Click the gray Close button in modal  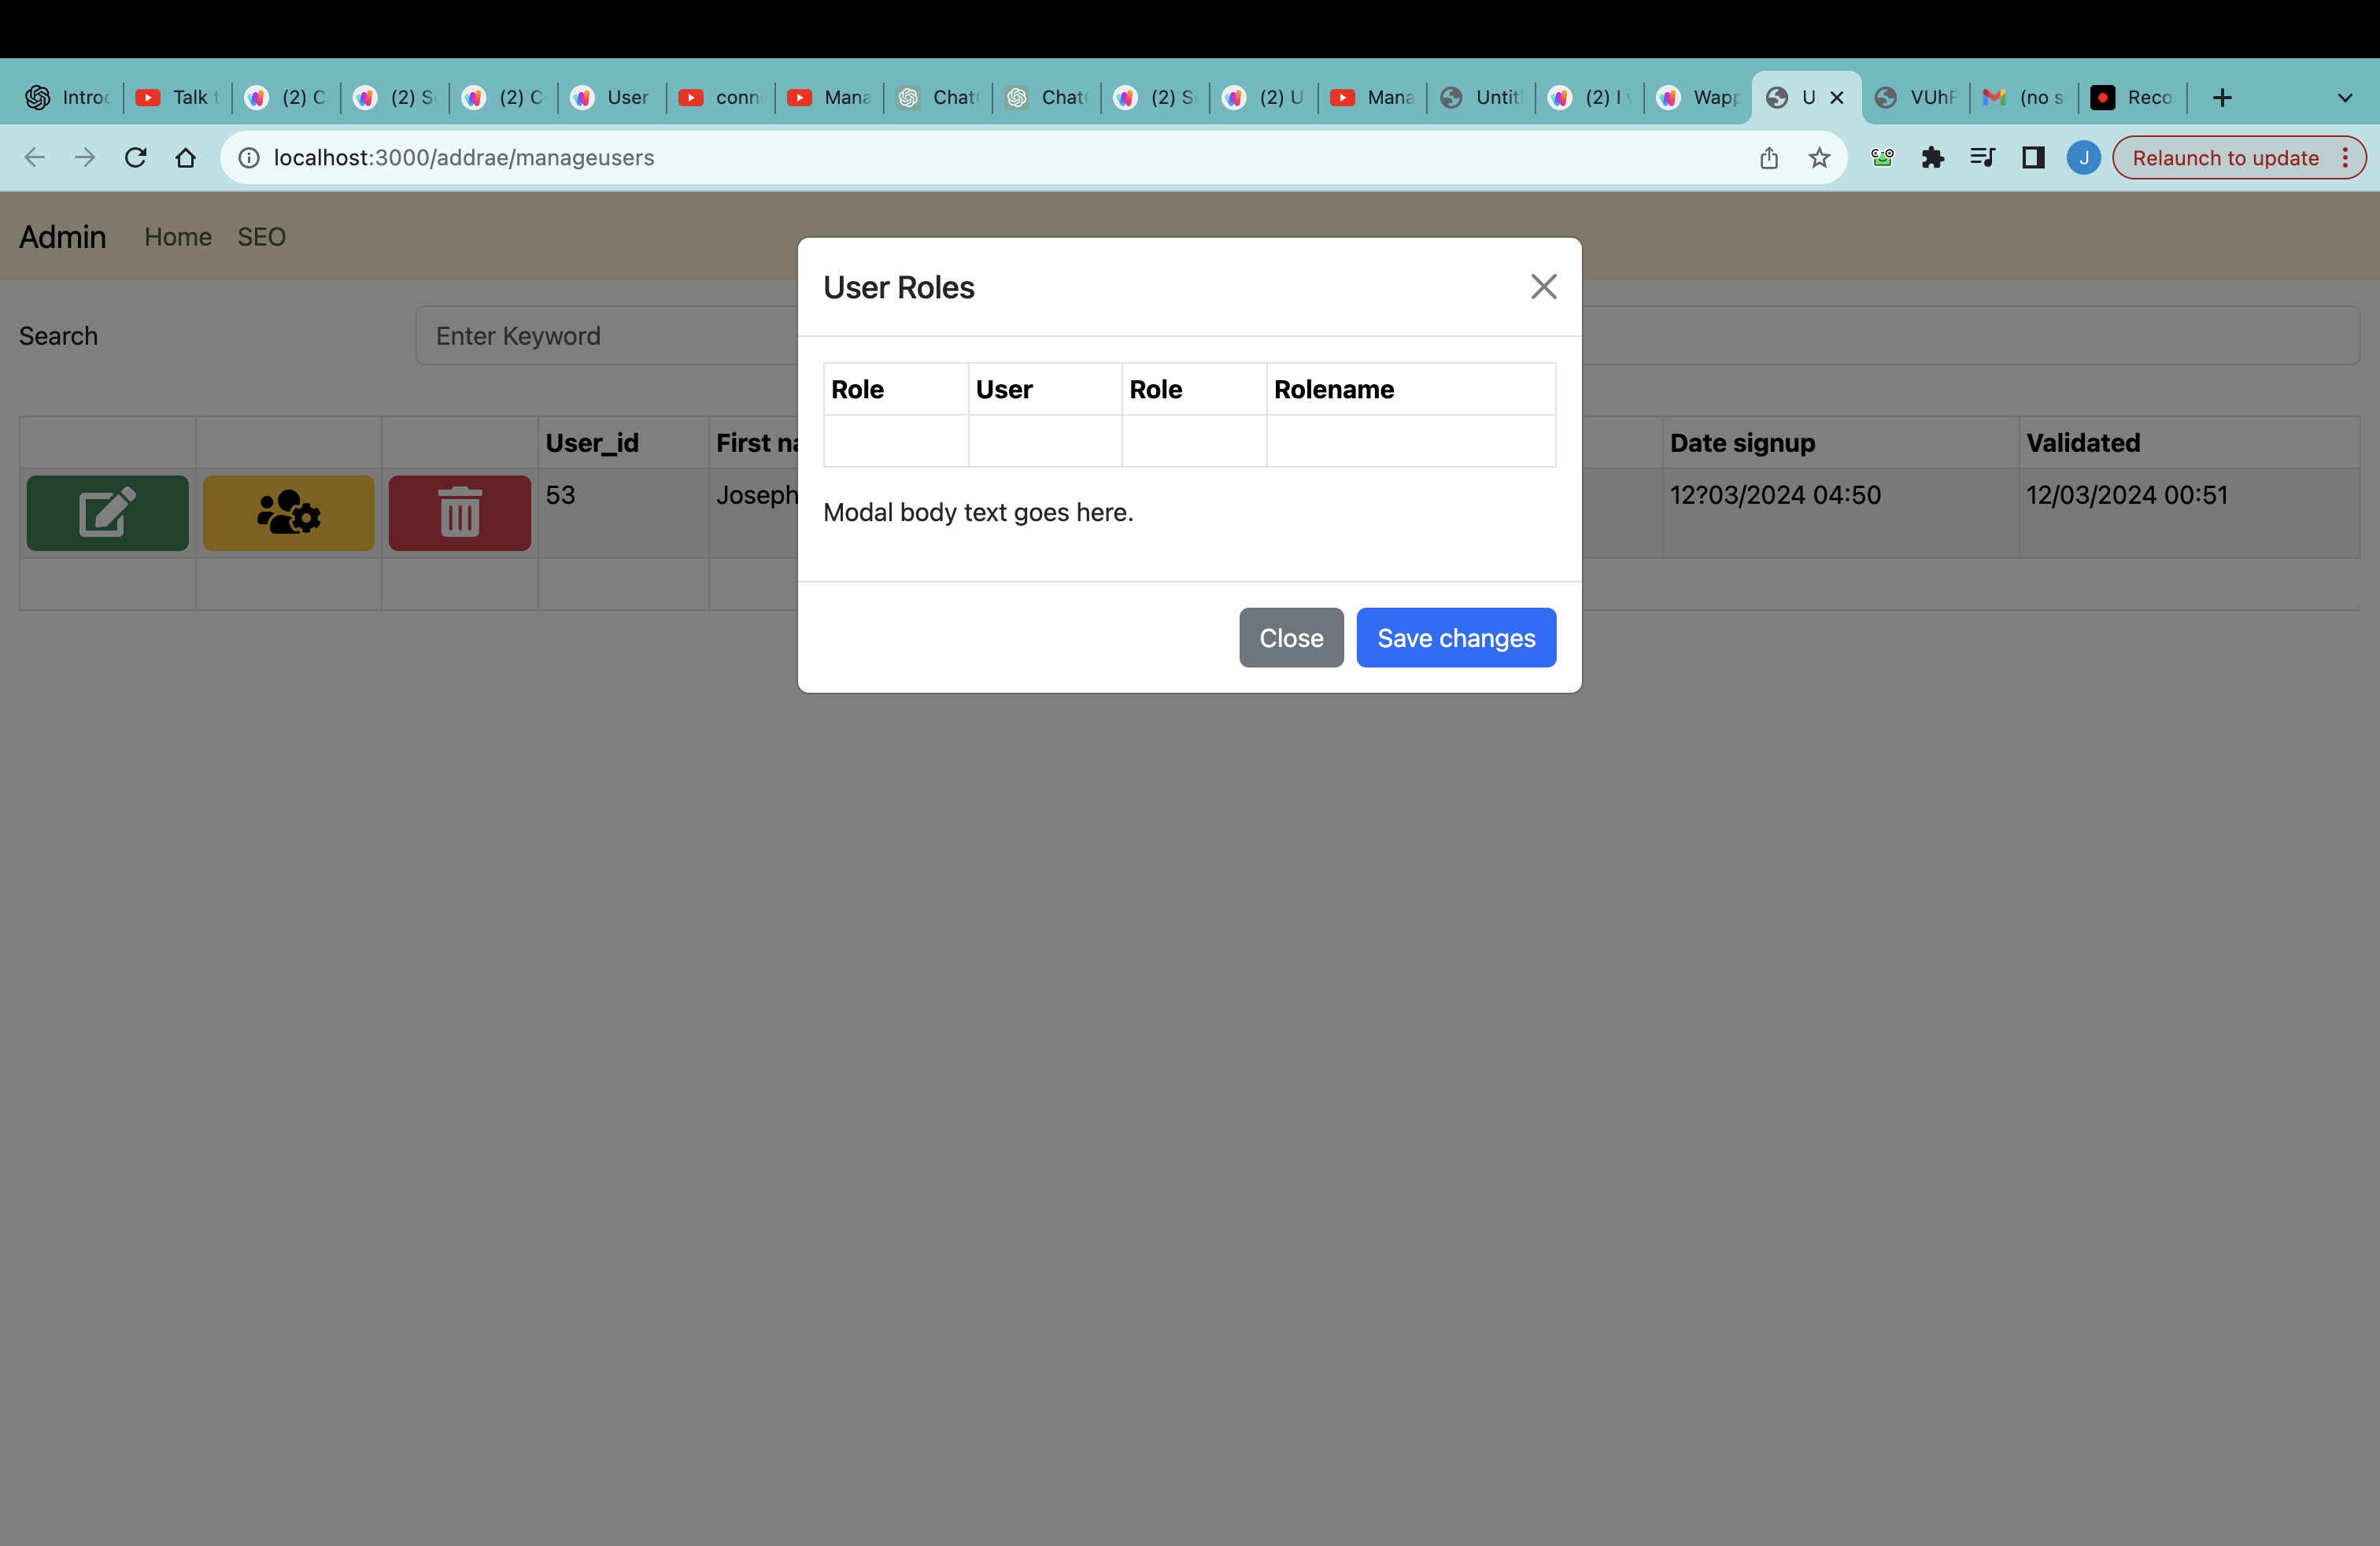pyautogui.click(x=1291, y=638)
